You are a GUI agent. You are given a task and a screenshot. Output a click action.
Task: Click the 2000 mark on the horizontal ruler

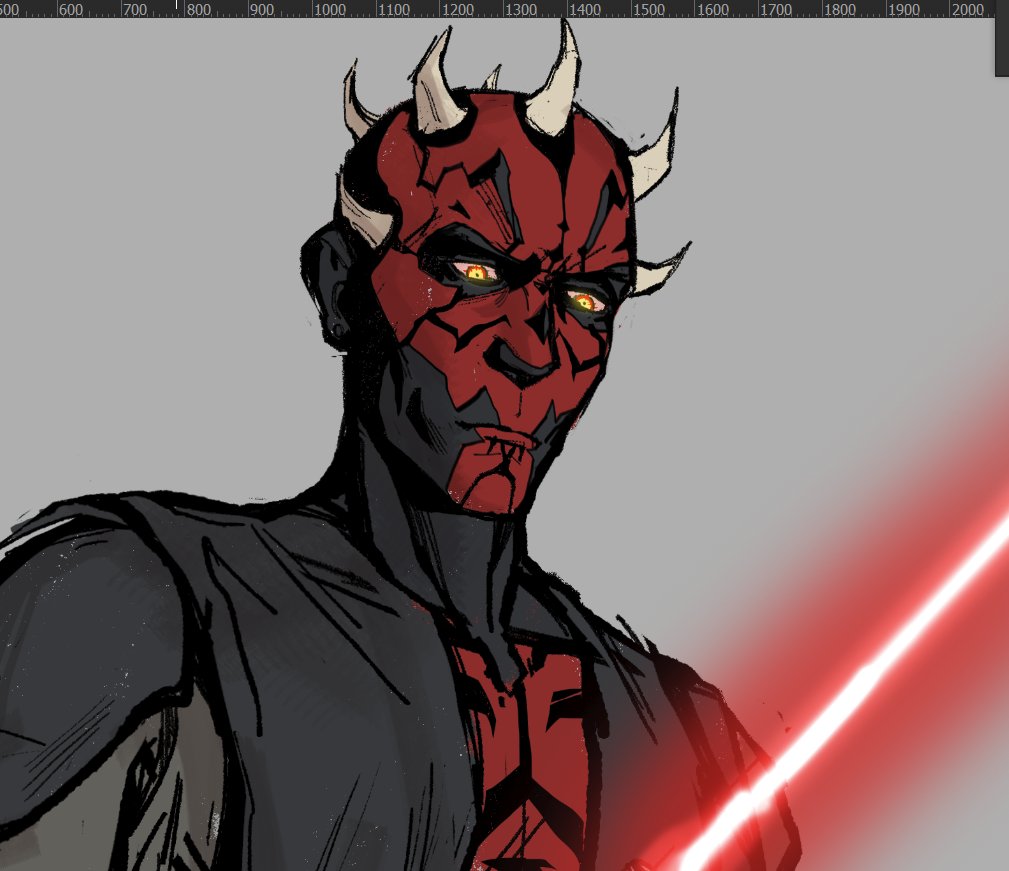pos(967,10)
